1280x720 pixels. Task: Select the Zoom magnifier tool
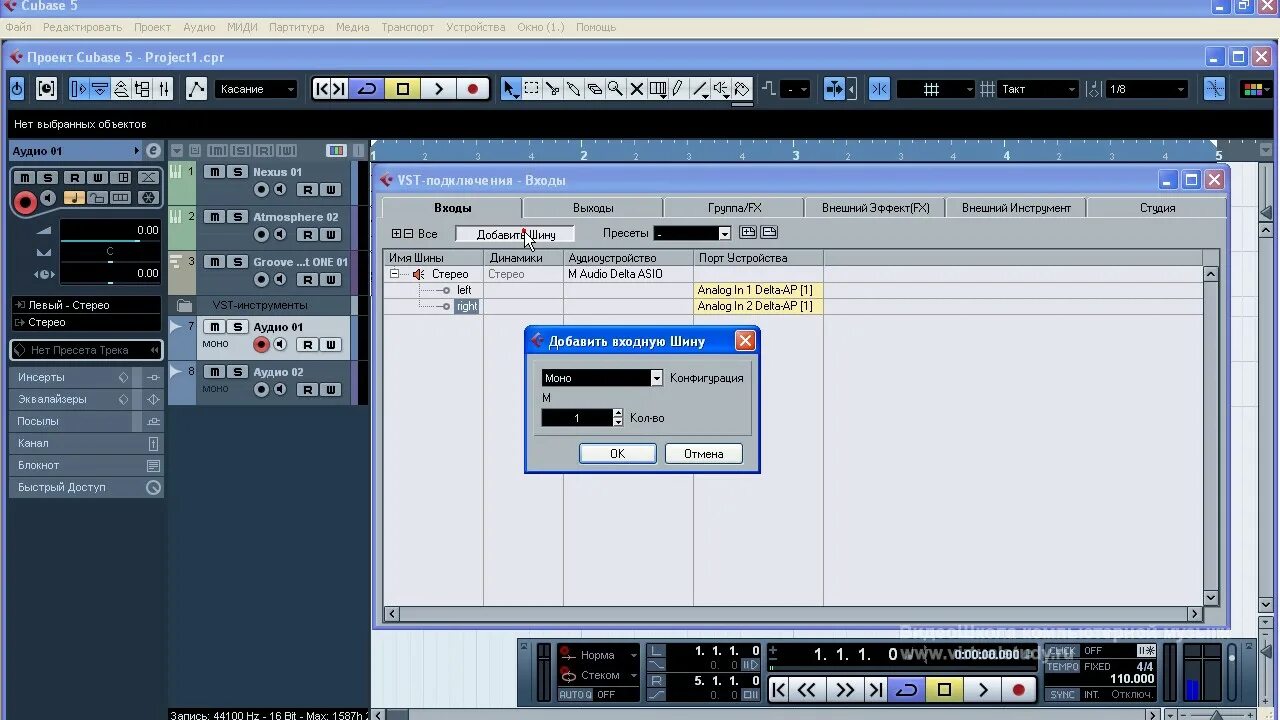616,89
